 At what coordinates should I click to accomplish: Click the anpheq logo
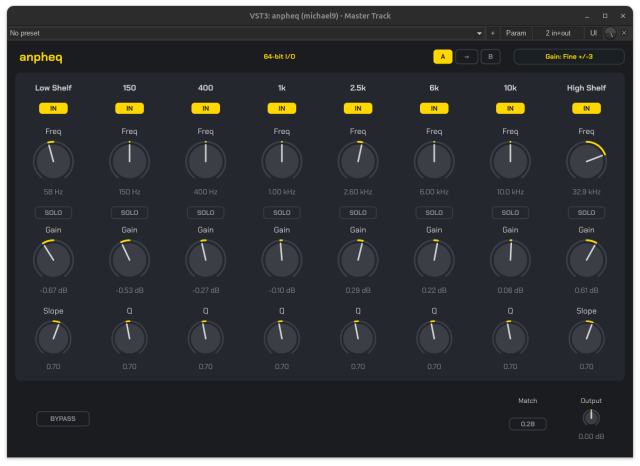(x=41, y=58)
